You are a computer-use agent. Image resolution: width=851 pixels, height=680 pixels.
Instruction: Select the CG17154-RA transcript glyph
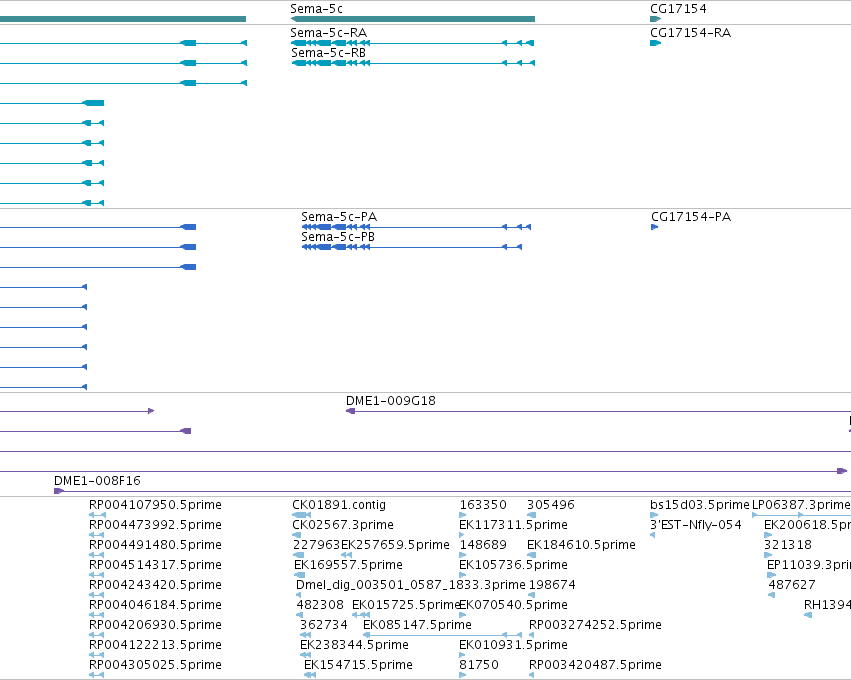[656, 43]
